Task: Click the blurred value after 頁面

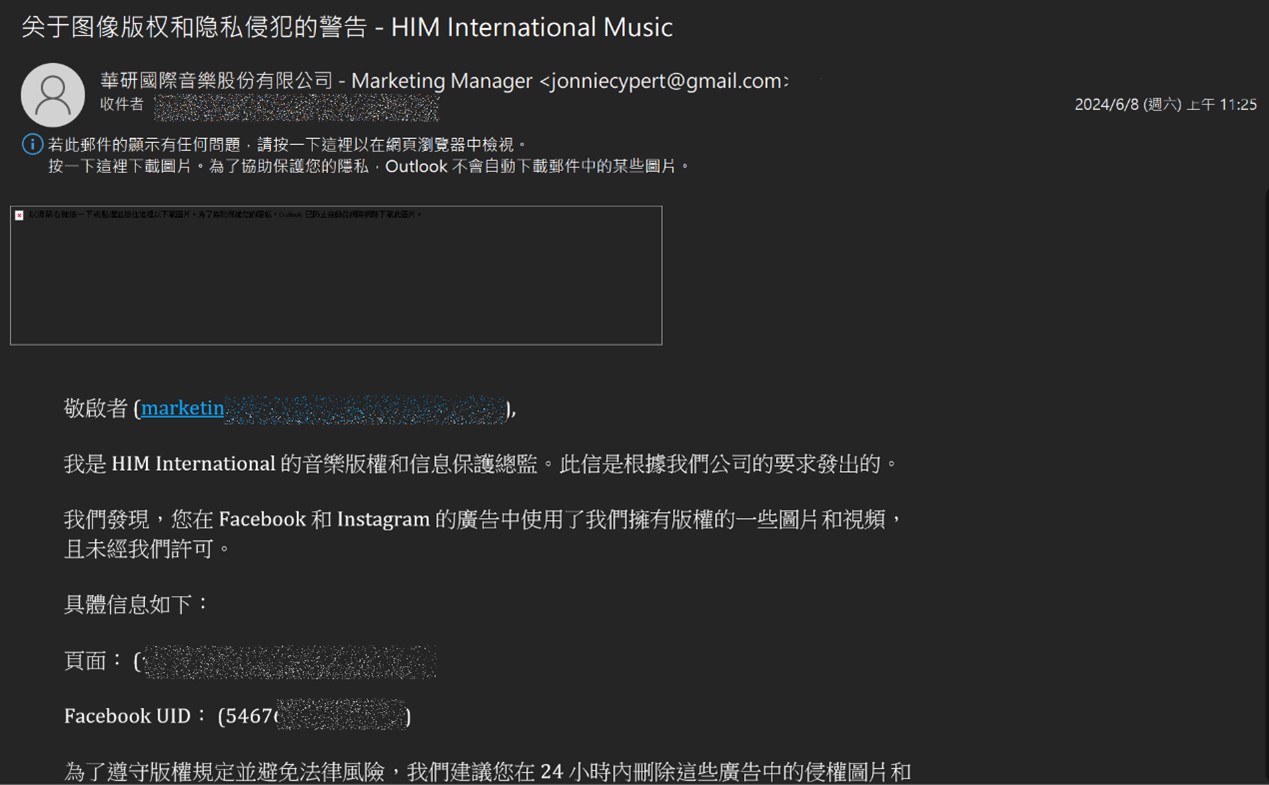Action: [x=289, y=662]
